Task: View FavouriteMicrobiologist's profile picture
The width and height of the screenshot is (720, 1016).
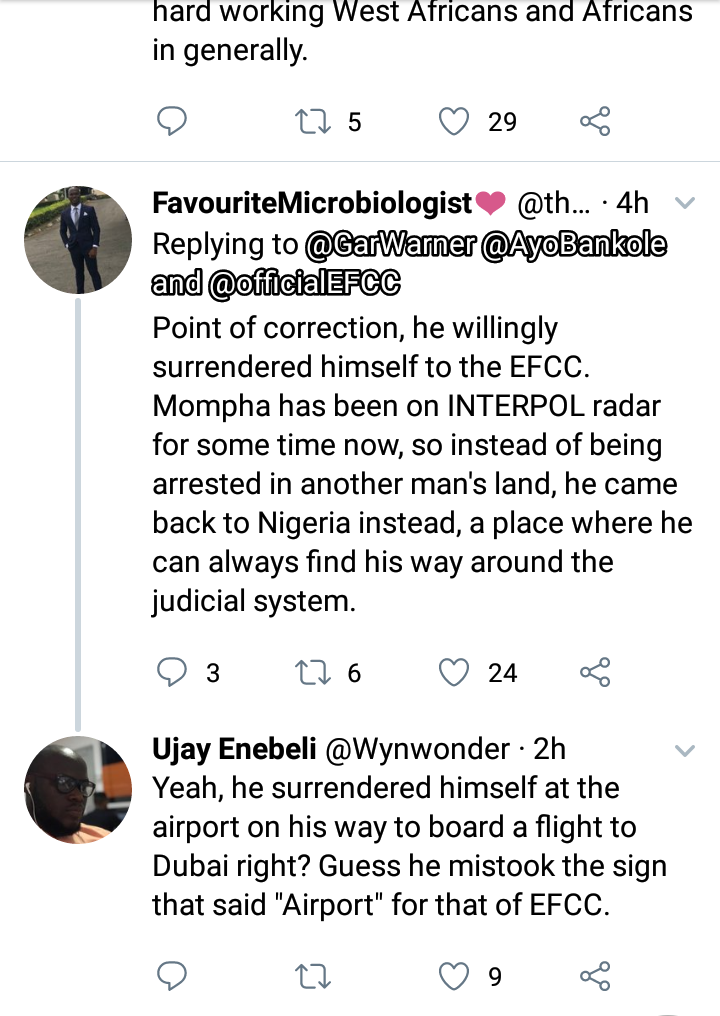Action: 77,239
